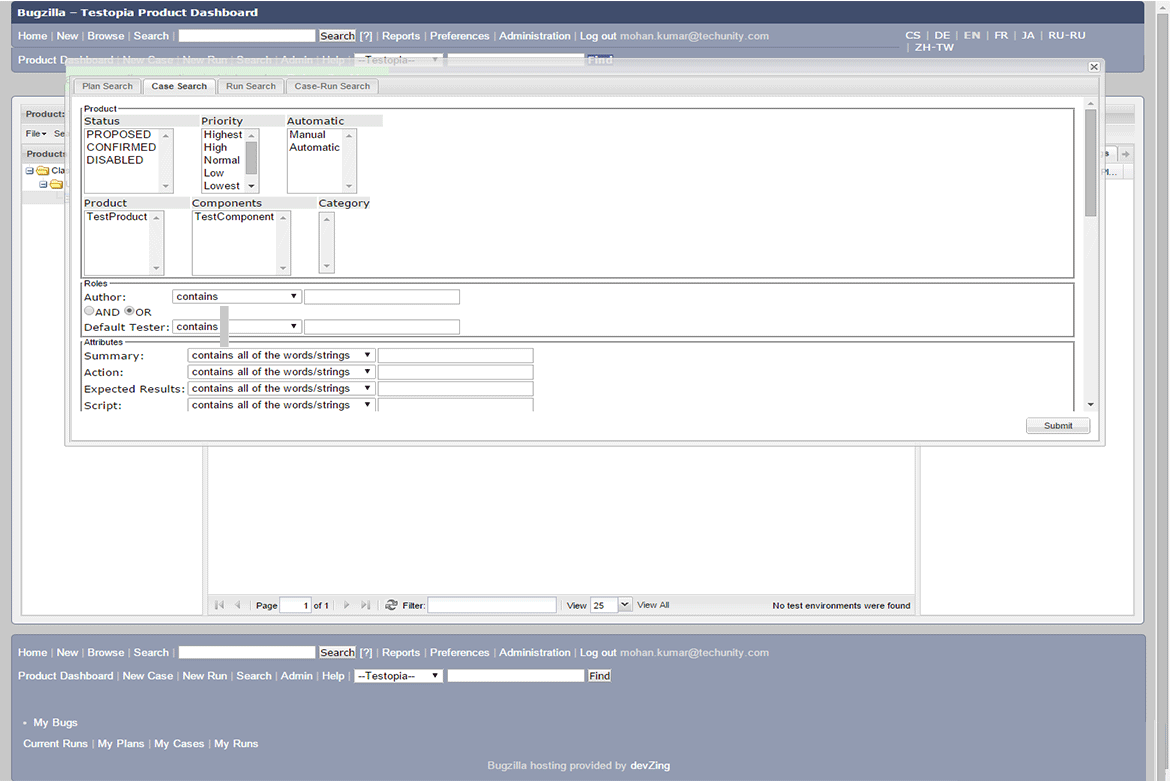Submit the case search form

(x=1057, y=425)
